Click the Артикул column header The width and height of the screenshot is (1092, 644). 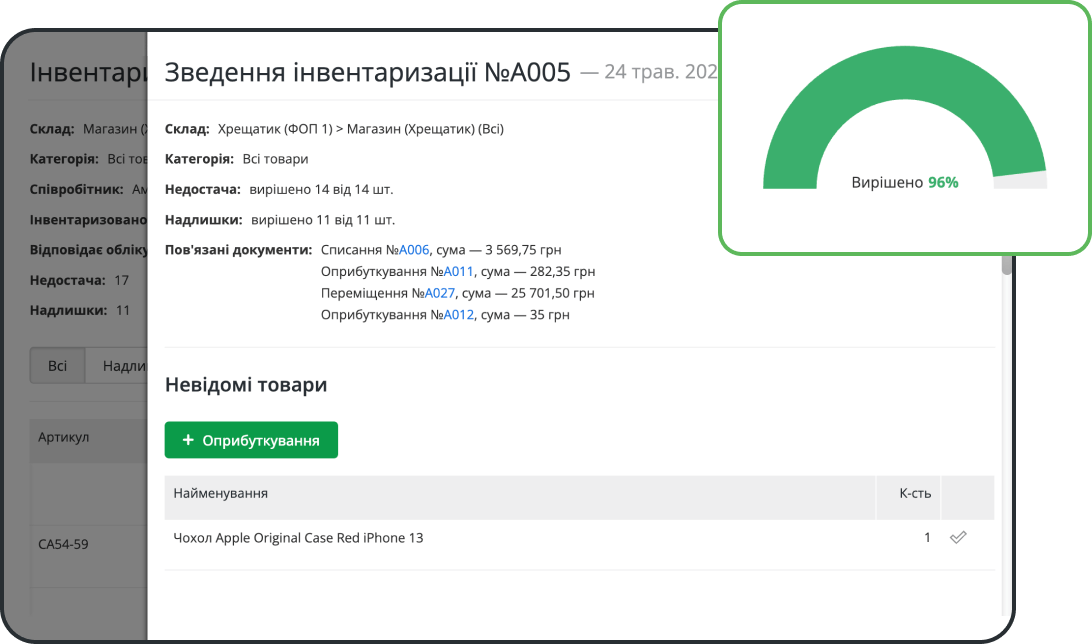(x=64, y=438)
